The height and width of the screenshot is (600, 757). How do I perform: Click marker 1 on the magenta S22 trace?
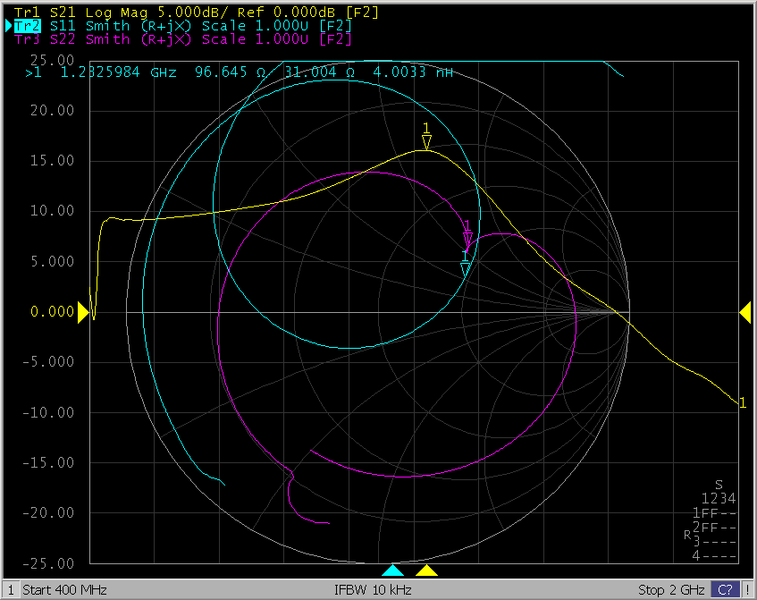467,238
